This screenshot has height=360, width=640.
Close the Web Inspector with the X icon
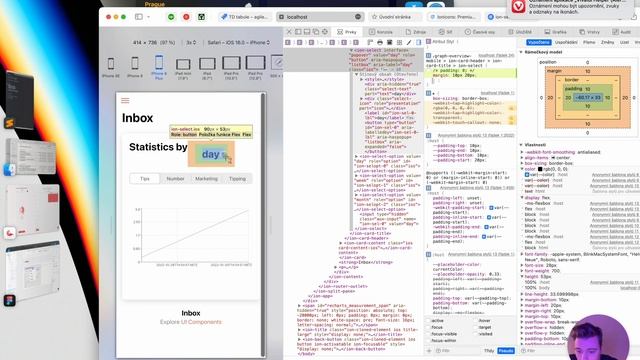coord(289,32)
